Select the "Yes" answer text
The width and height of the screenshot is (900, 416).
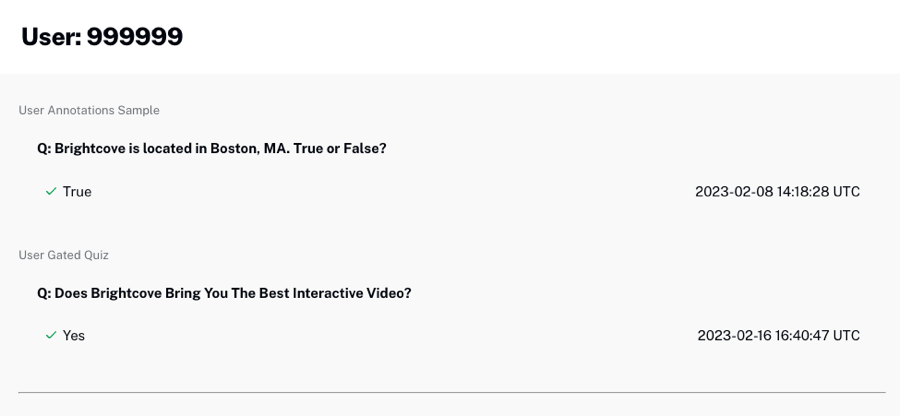click(x=74, y=336)
